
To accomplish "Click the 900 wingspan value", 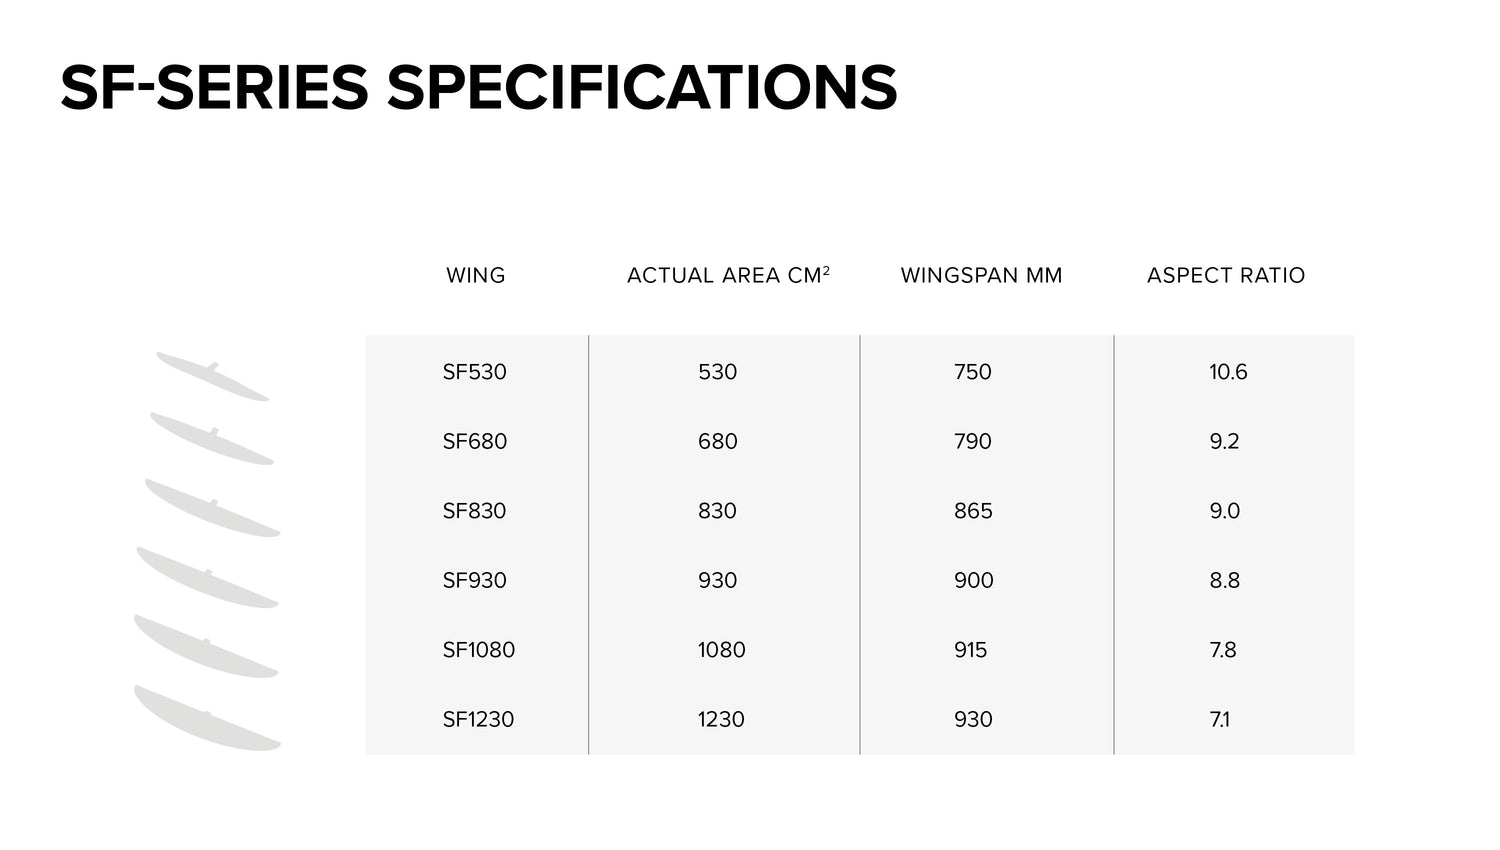I will 973,580.
